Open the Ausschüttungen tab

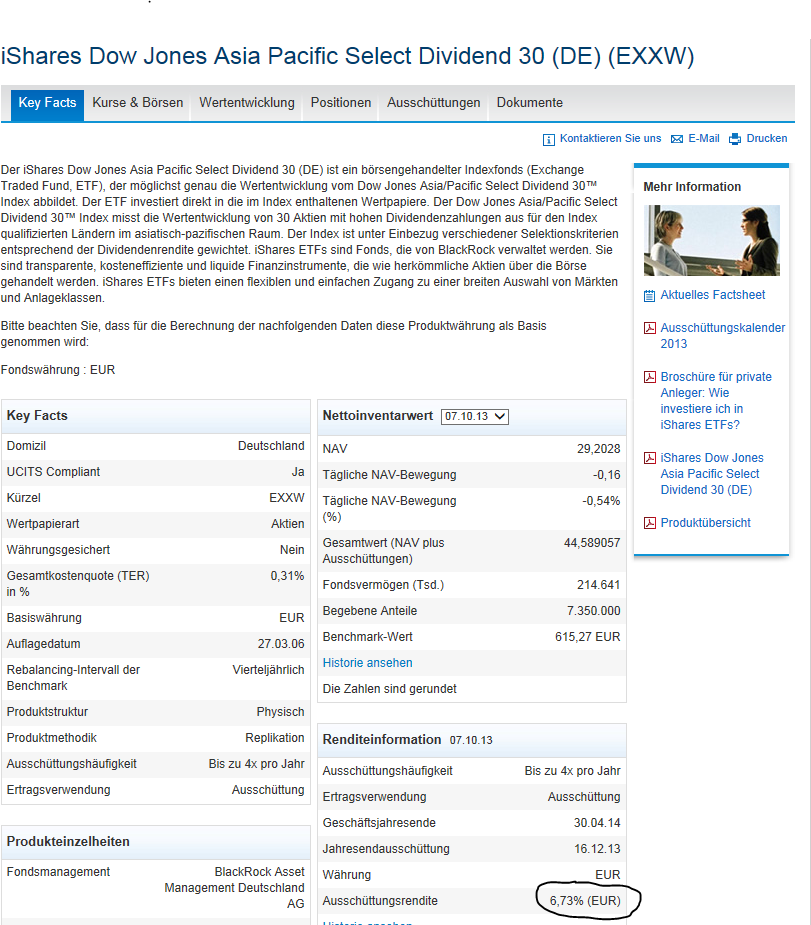434,103
